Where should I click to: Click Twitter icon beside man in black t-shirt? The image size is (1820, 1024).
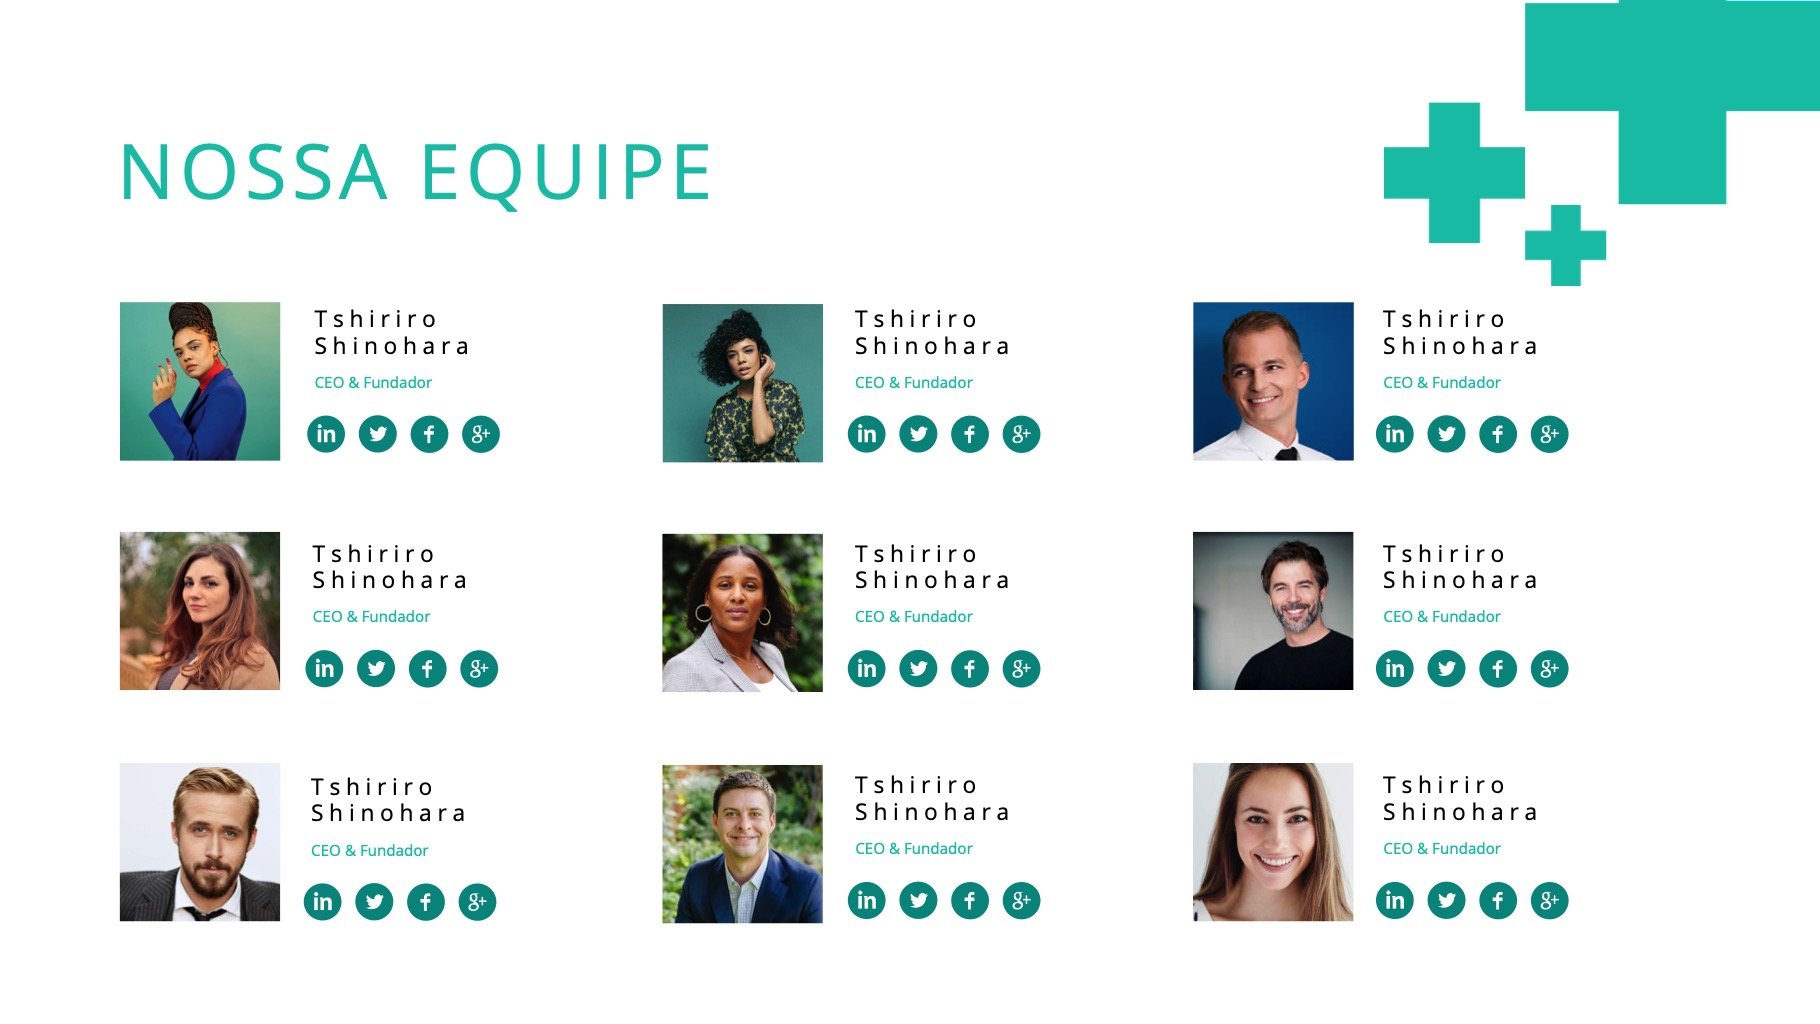point(1446,669)
